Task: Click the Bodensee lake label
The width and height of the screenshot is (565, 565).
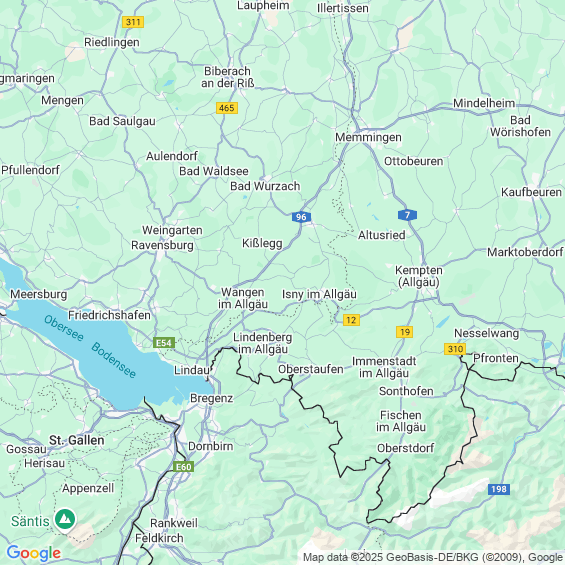Action: pyautogui.click(x=114, y=360)
